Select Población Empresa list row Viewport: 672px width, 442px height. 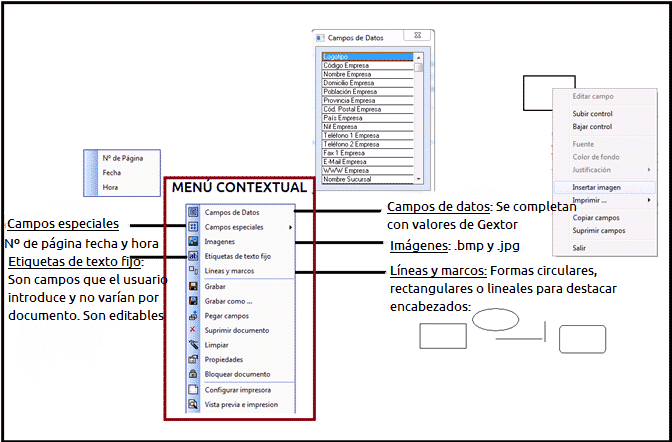368,92
